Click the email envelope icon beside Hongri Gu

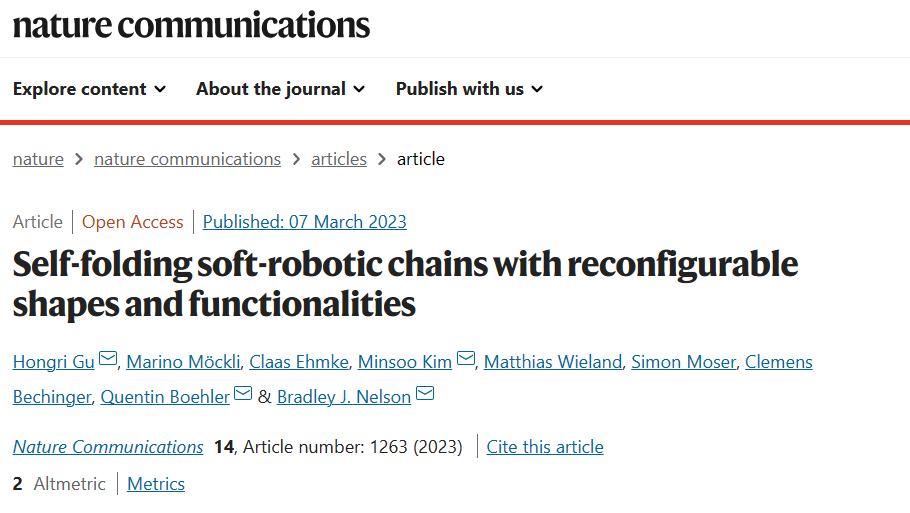coord(108,359)
